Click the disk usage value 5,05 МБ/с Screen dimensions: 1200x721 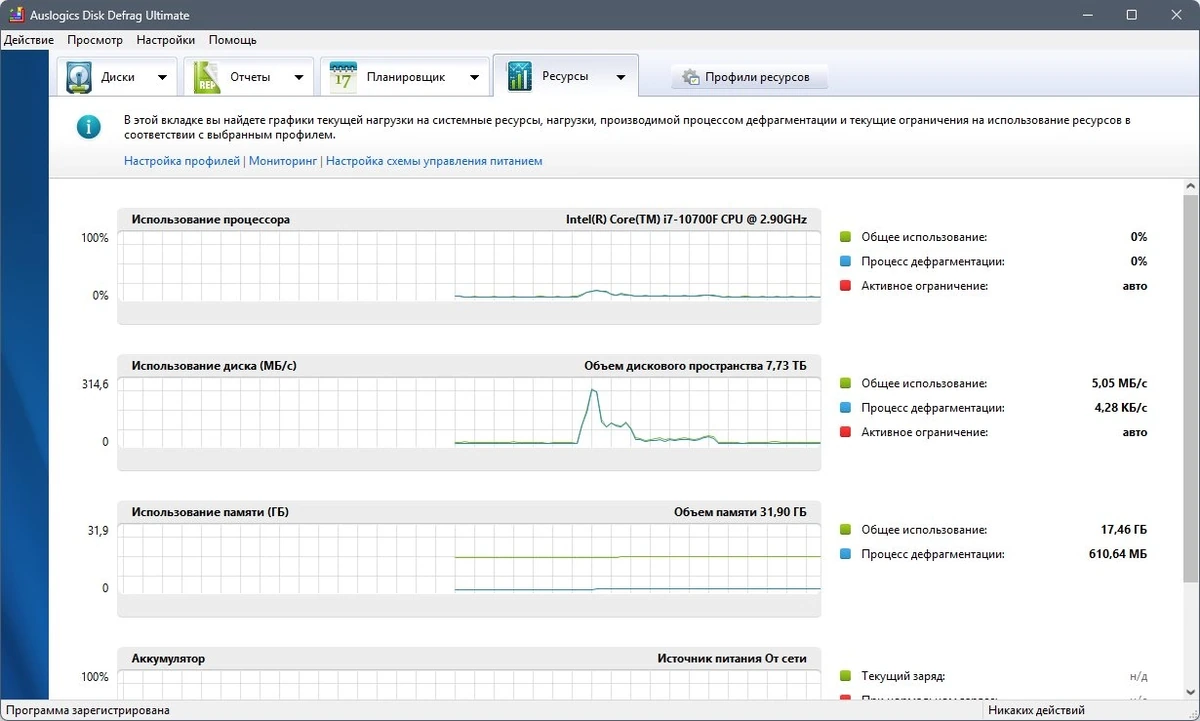[x=1119, y=383]
